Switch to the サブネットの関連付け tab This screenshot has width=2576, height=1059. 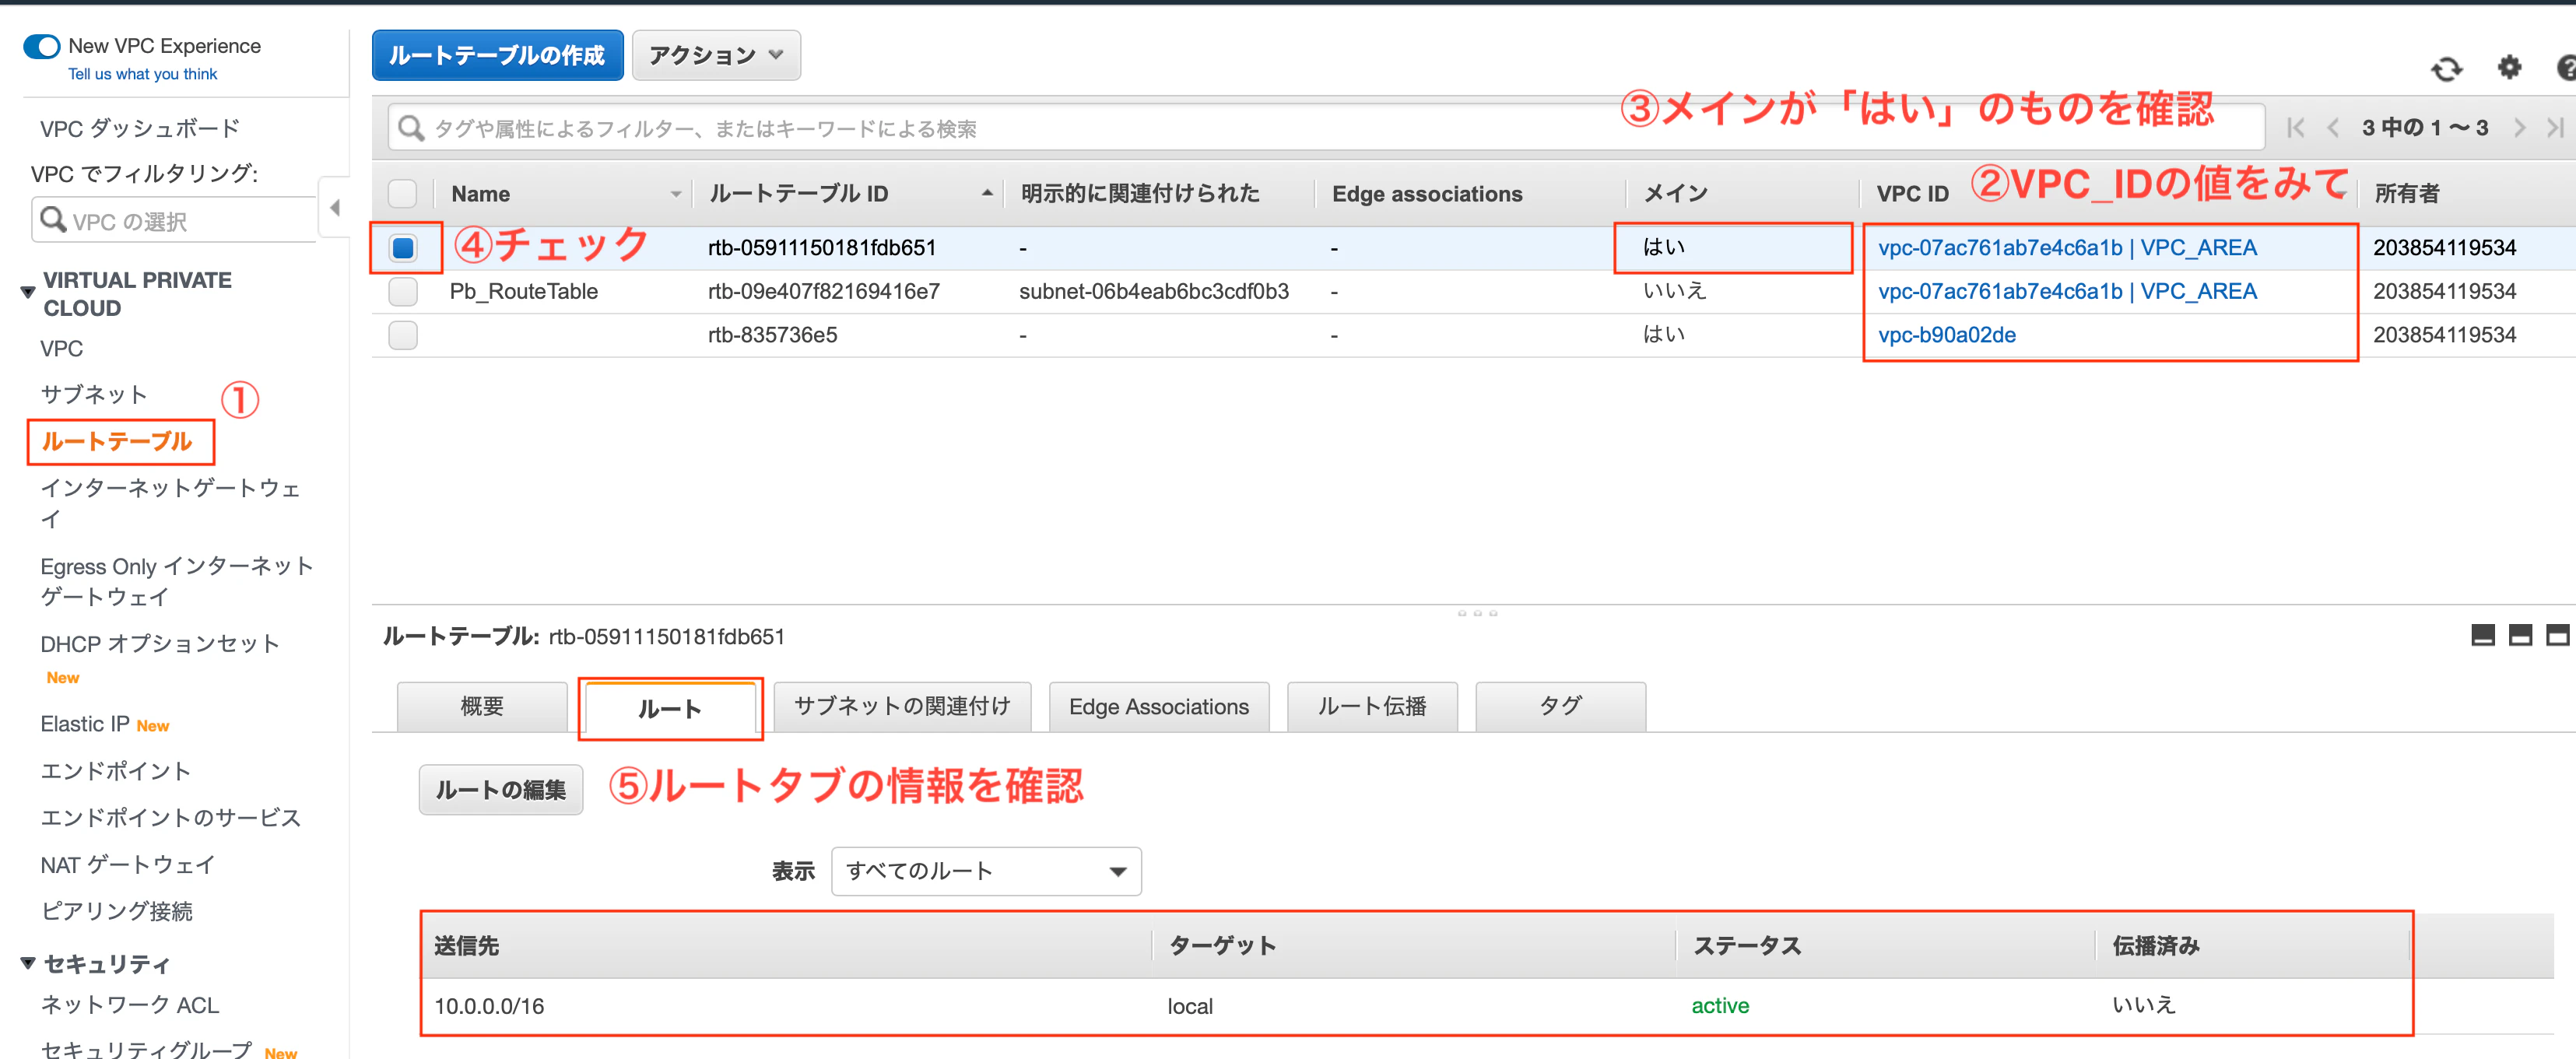[902, 706]
